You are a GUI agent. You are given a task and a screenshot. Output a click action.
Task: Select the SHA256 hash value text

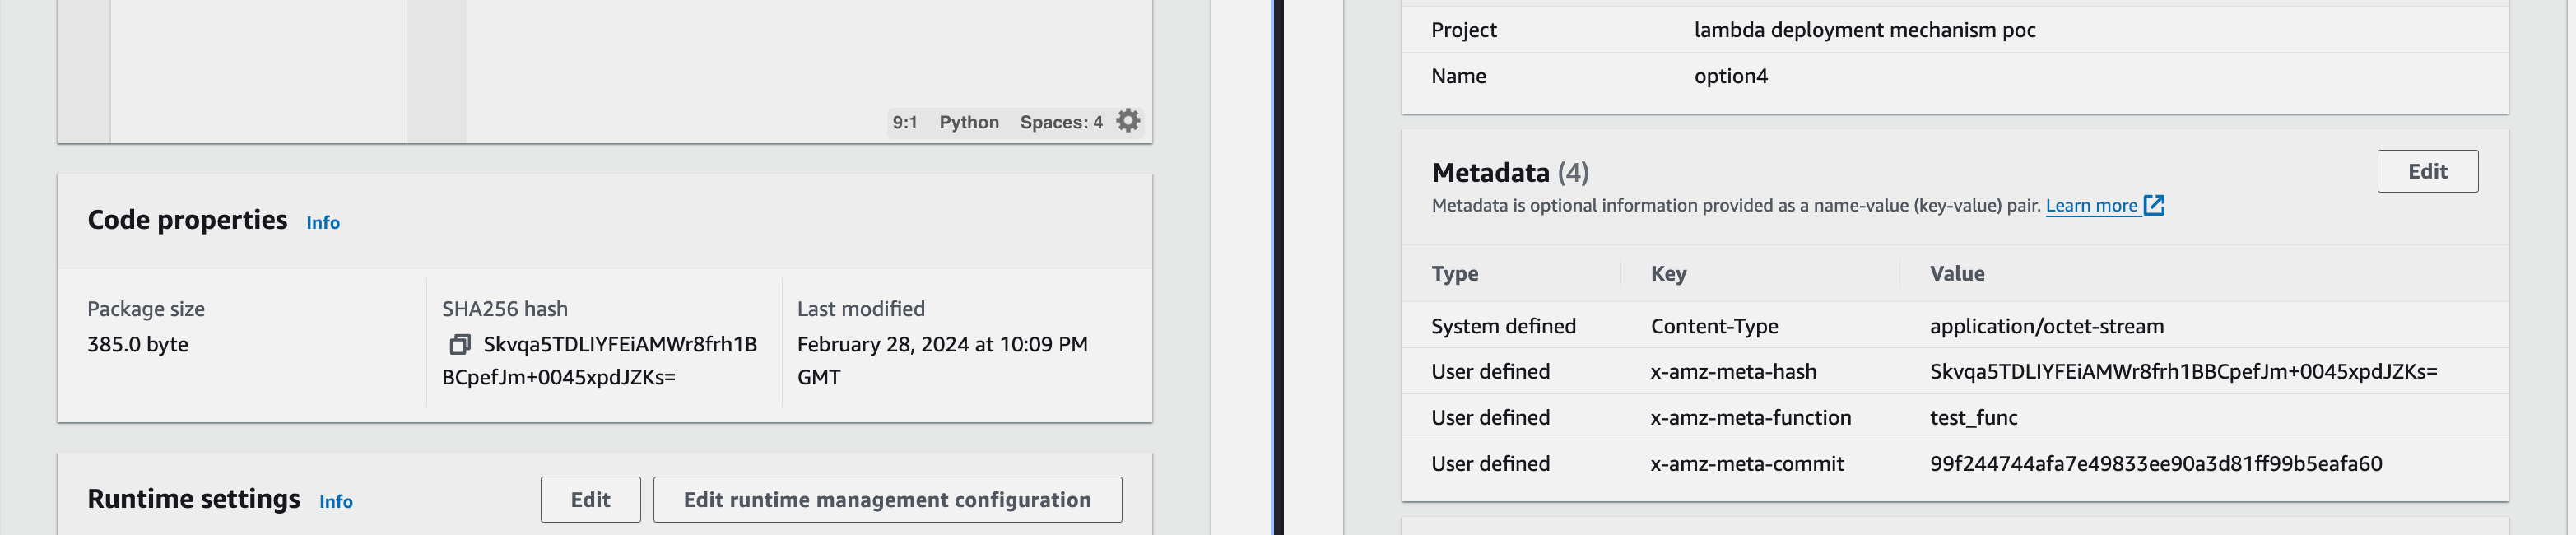pyautogui.click(x=600, y=360)
